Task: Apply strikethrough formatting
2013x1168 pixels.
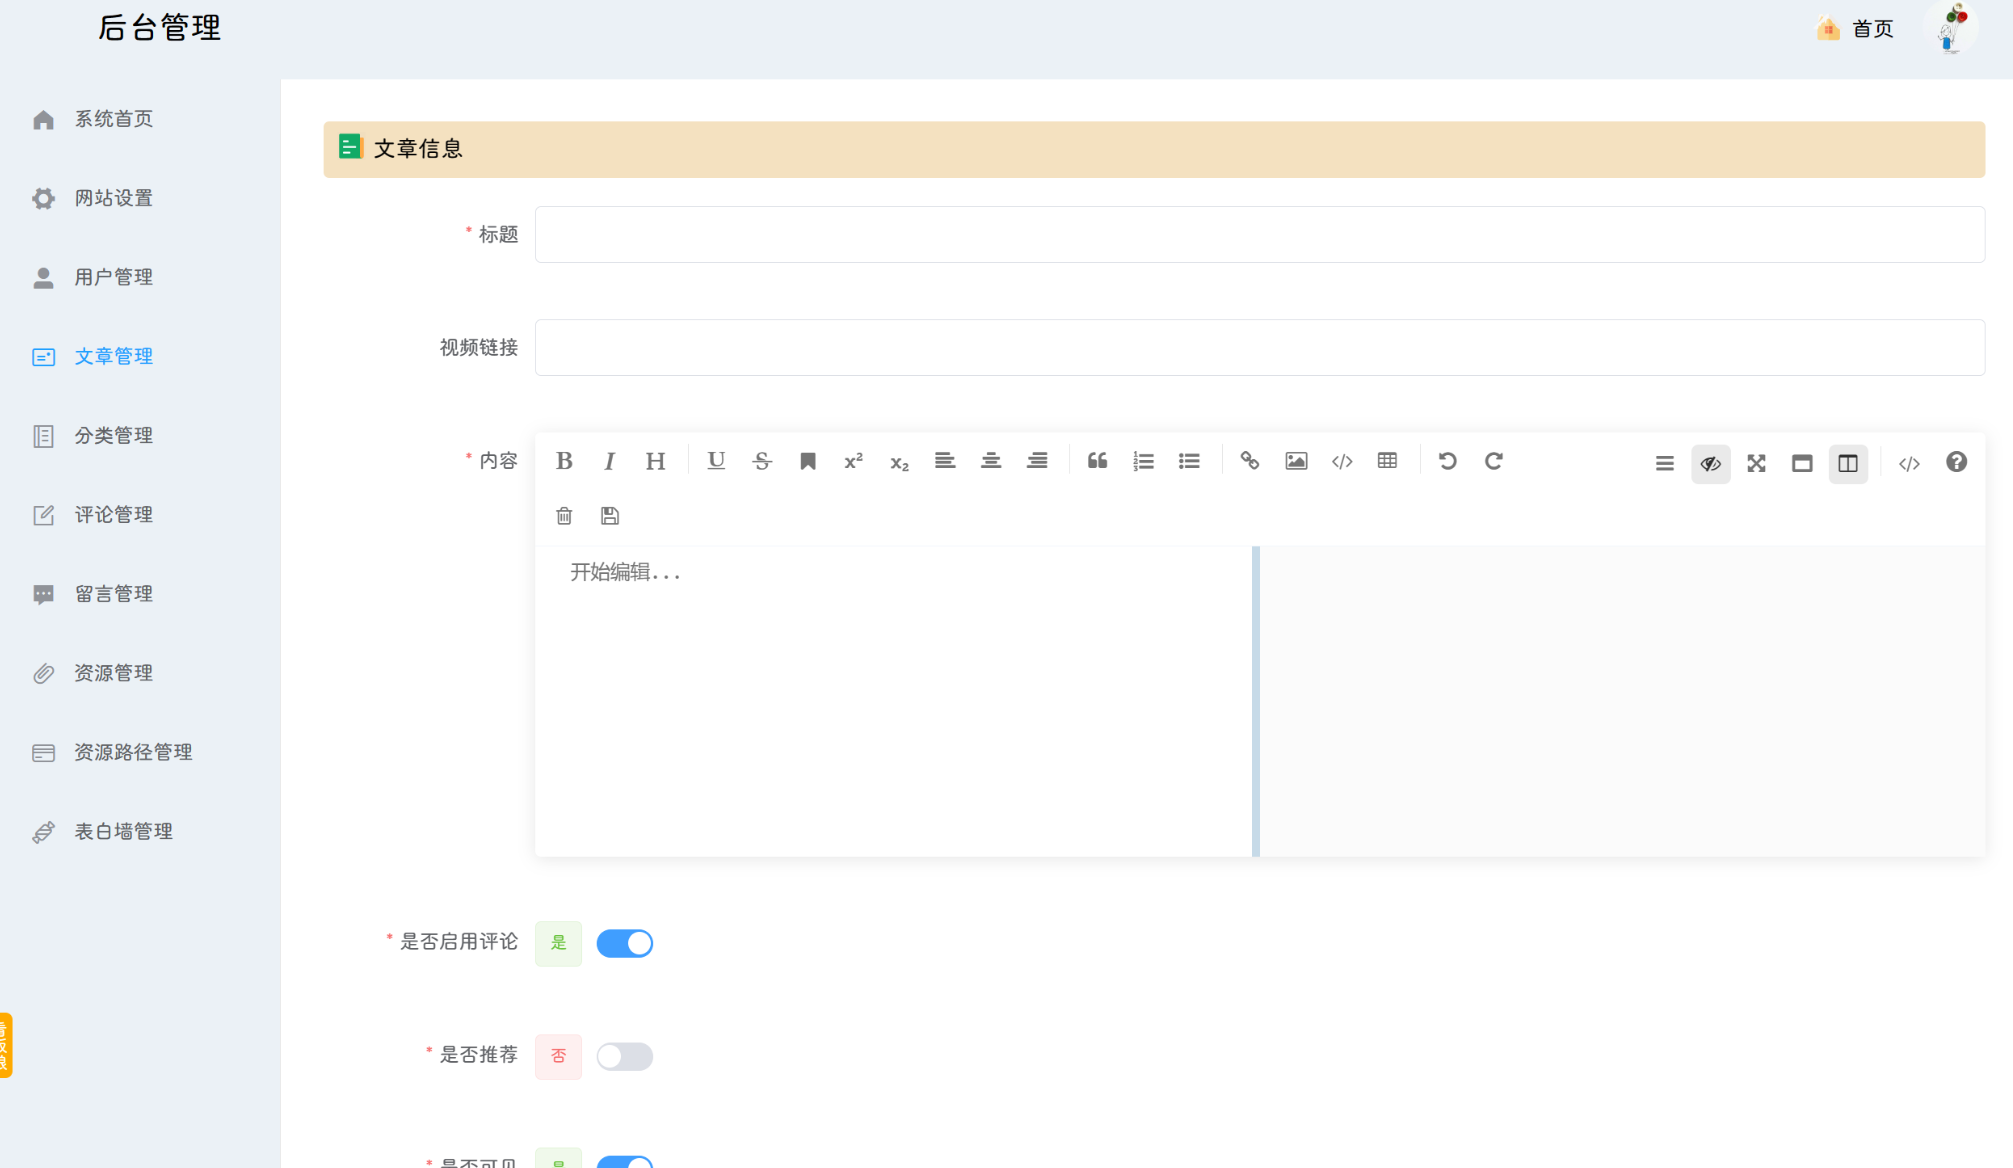Action: (762, 461)
